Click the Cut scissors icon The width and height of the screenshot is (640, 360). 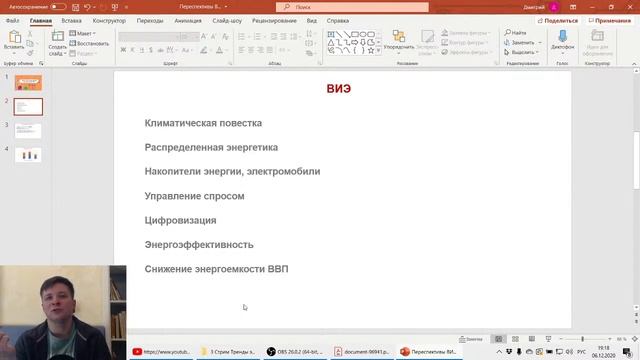(x=30, y=34)
